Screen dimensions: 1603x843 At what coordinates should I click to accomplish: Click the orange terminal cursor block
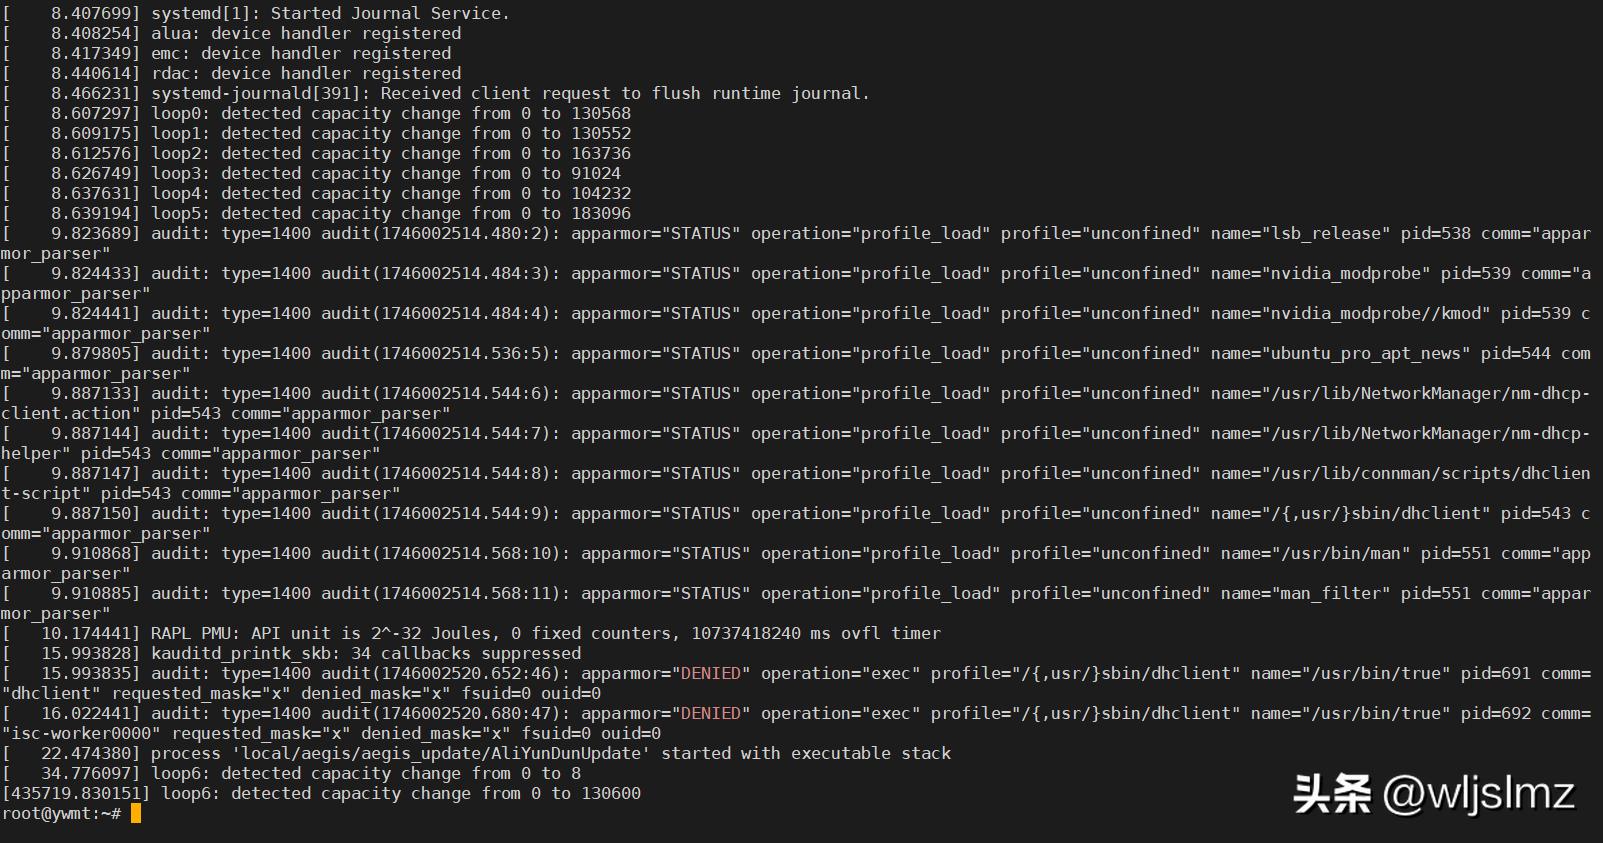coord(136,813)
